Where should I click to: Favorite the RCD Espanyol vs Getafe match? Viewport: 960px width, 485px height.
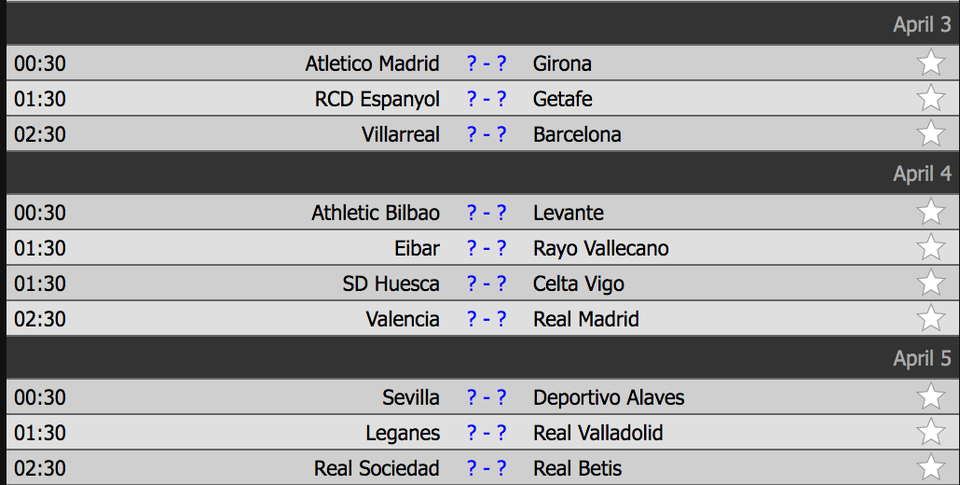pyautogui.click(x=931, y=98)
